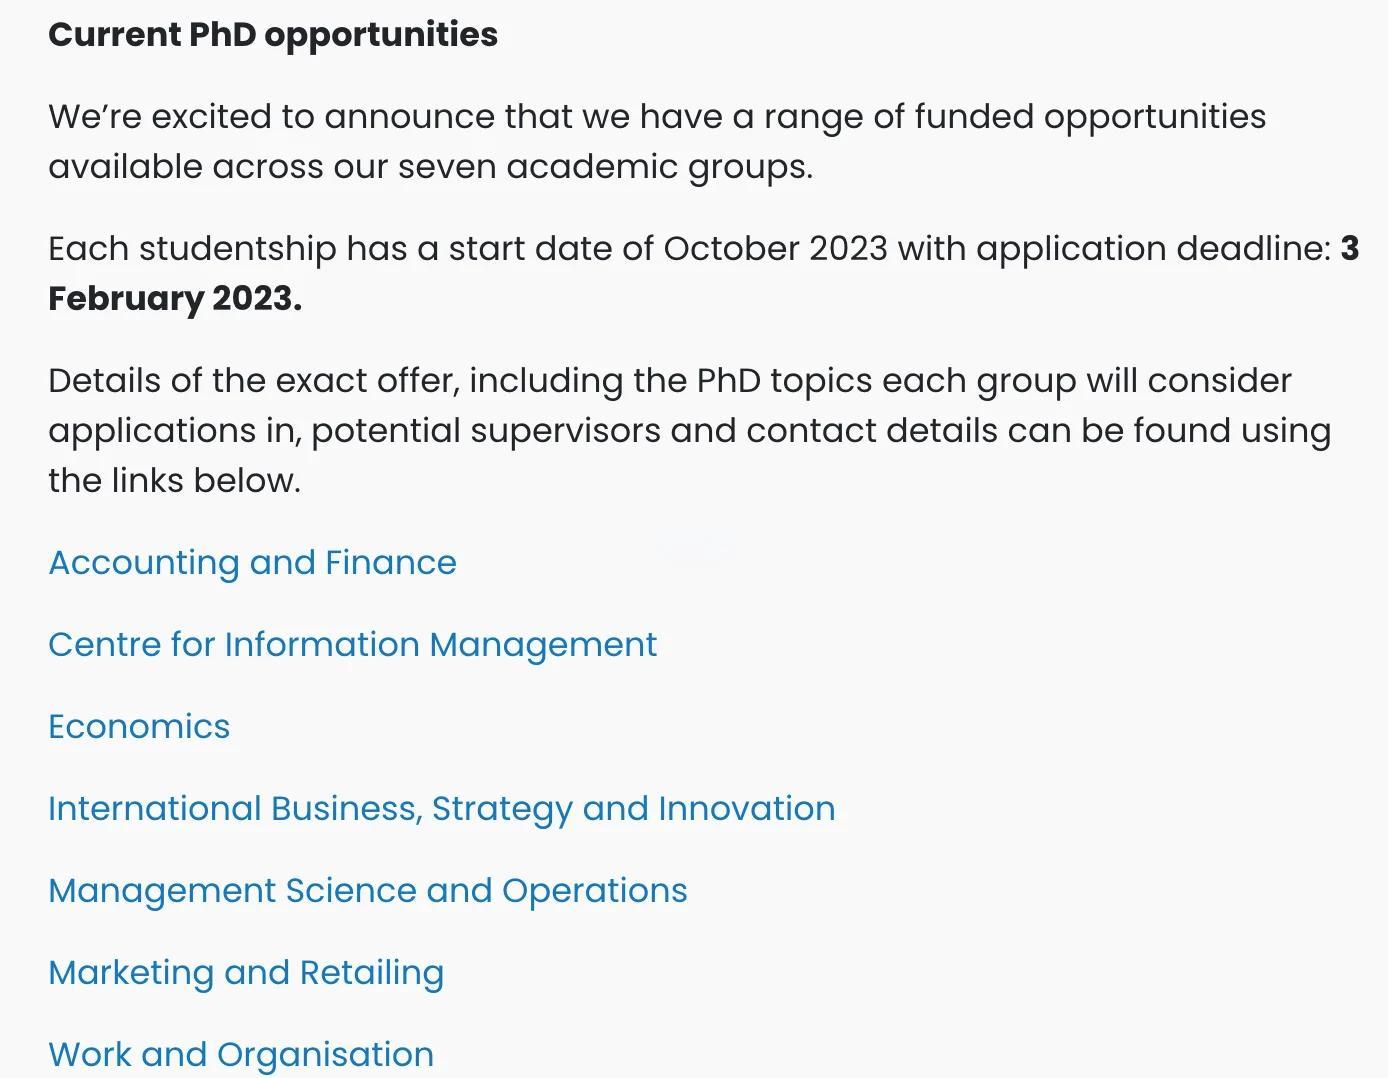
Task: Click the words "potential supervisors"
Action: [x=486, y=431]
